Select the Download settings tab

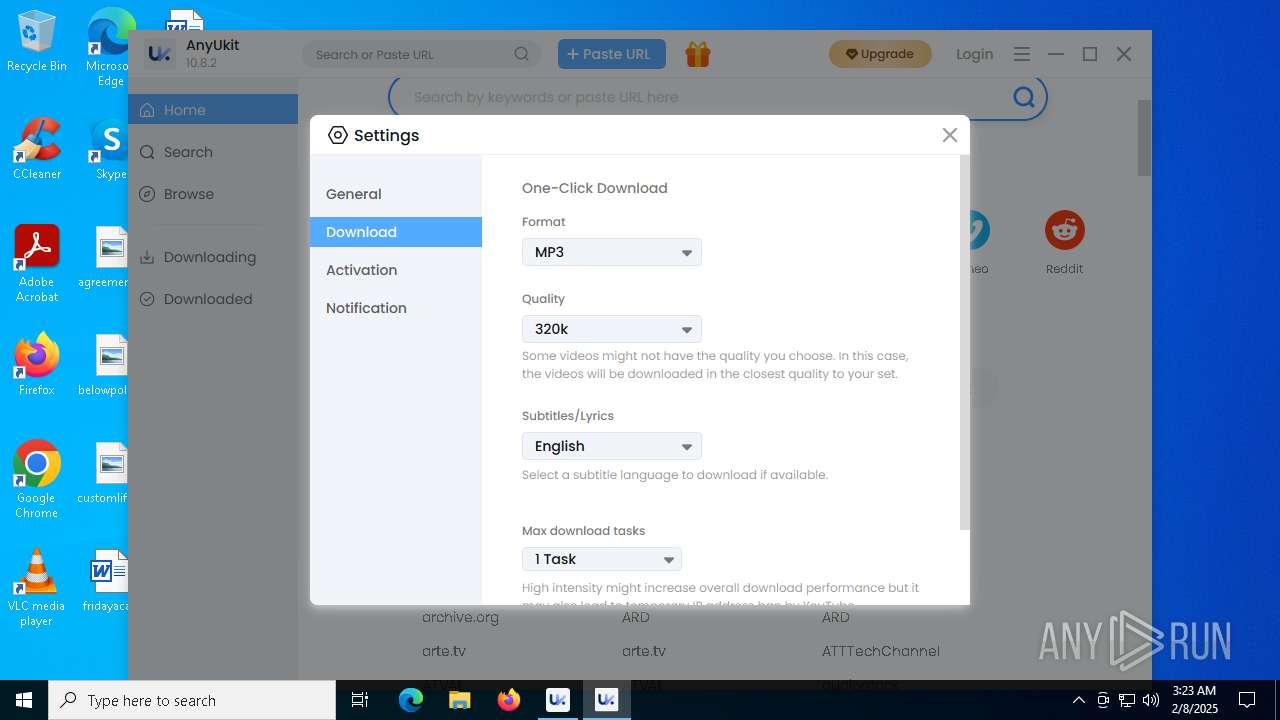(x=396, y=232)
